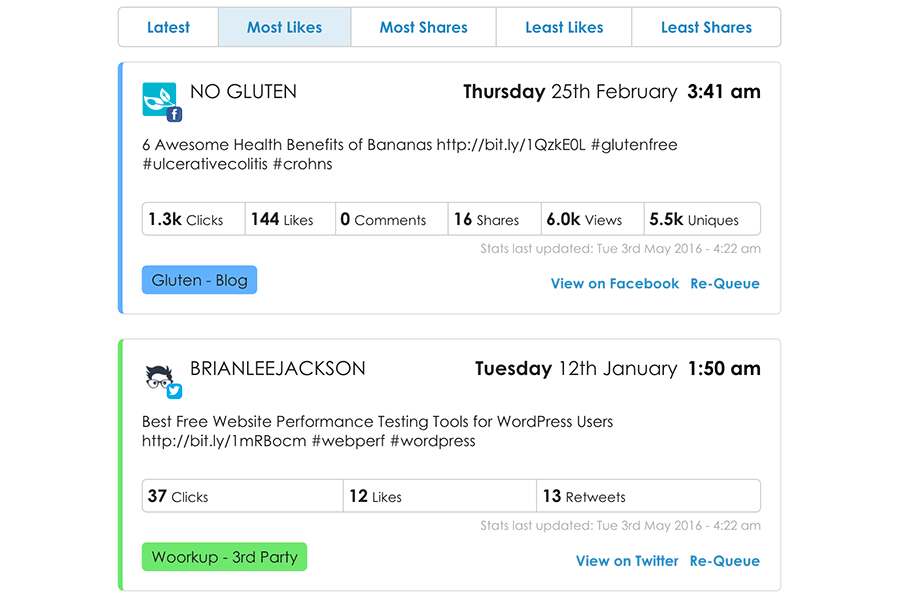900x600 pixels.
Task: Click the NO GLUTEN account name
Action: (243, 92)
